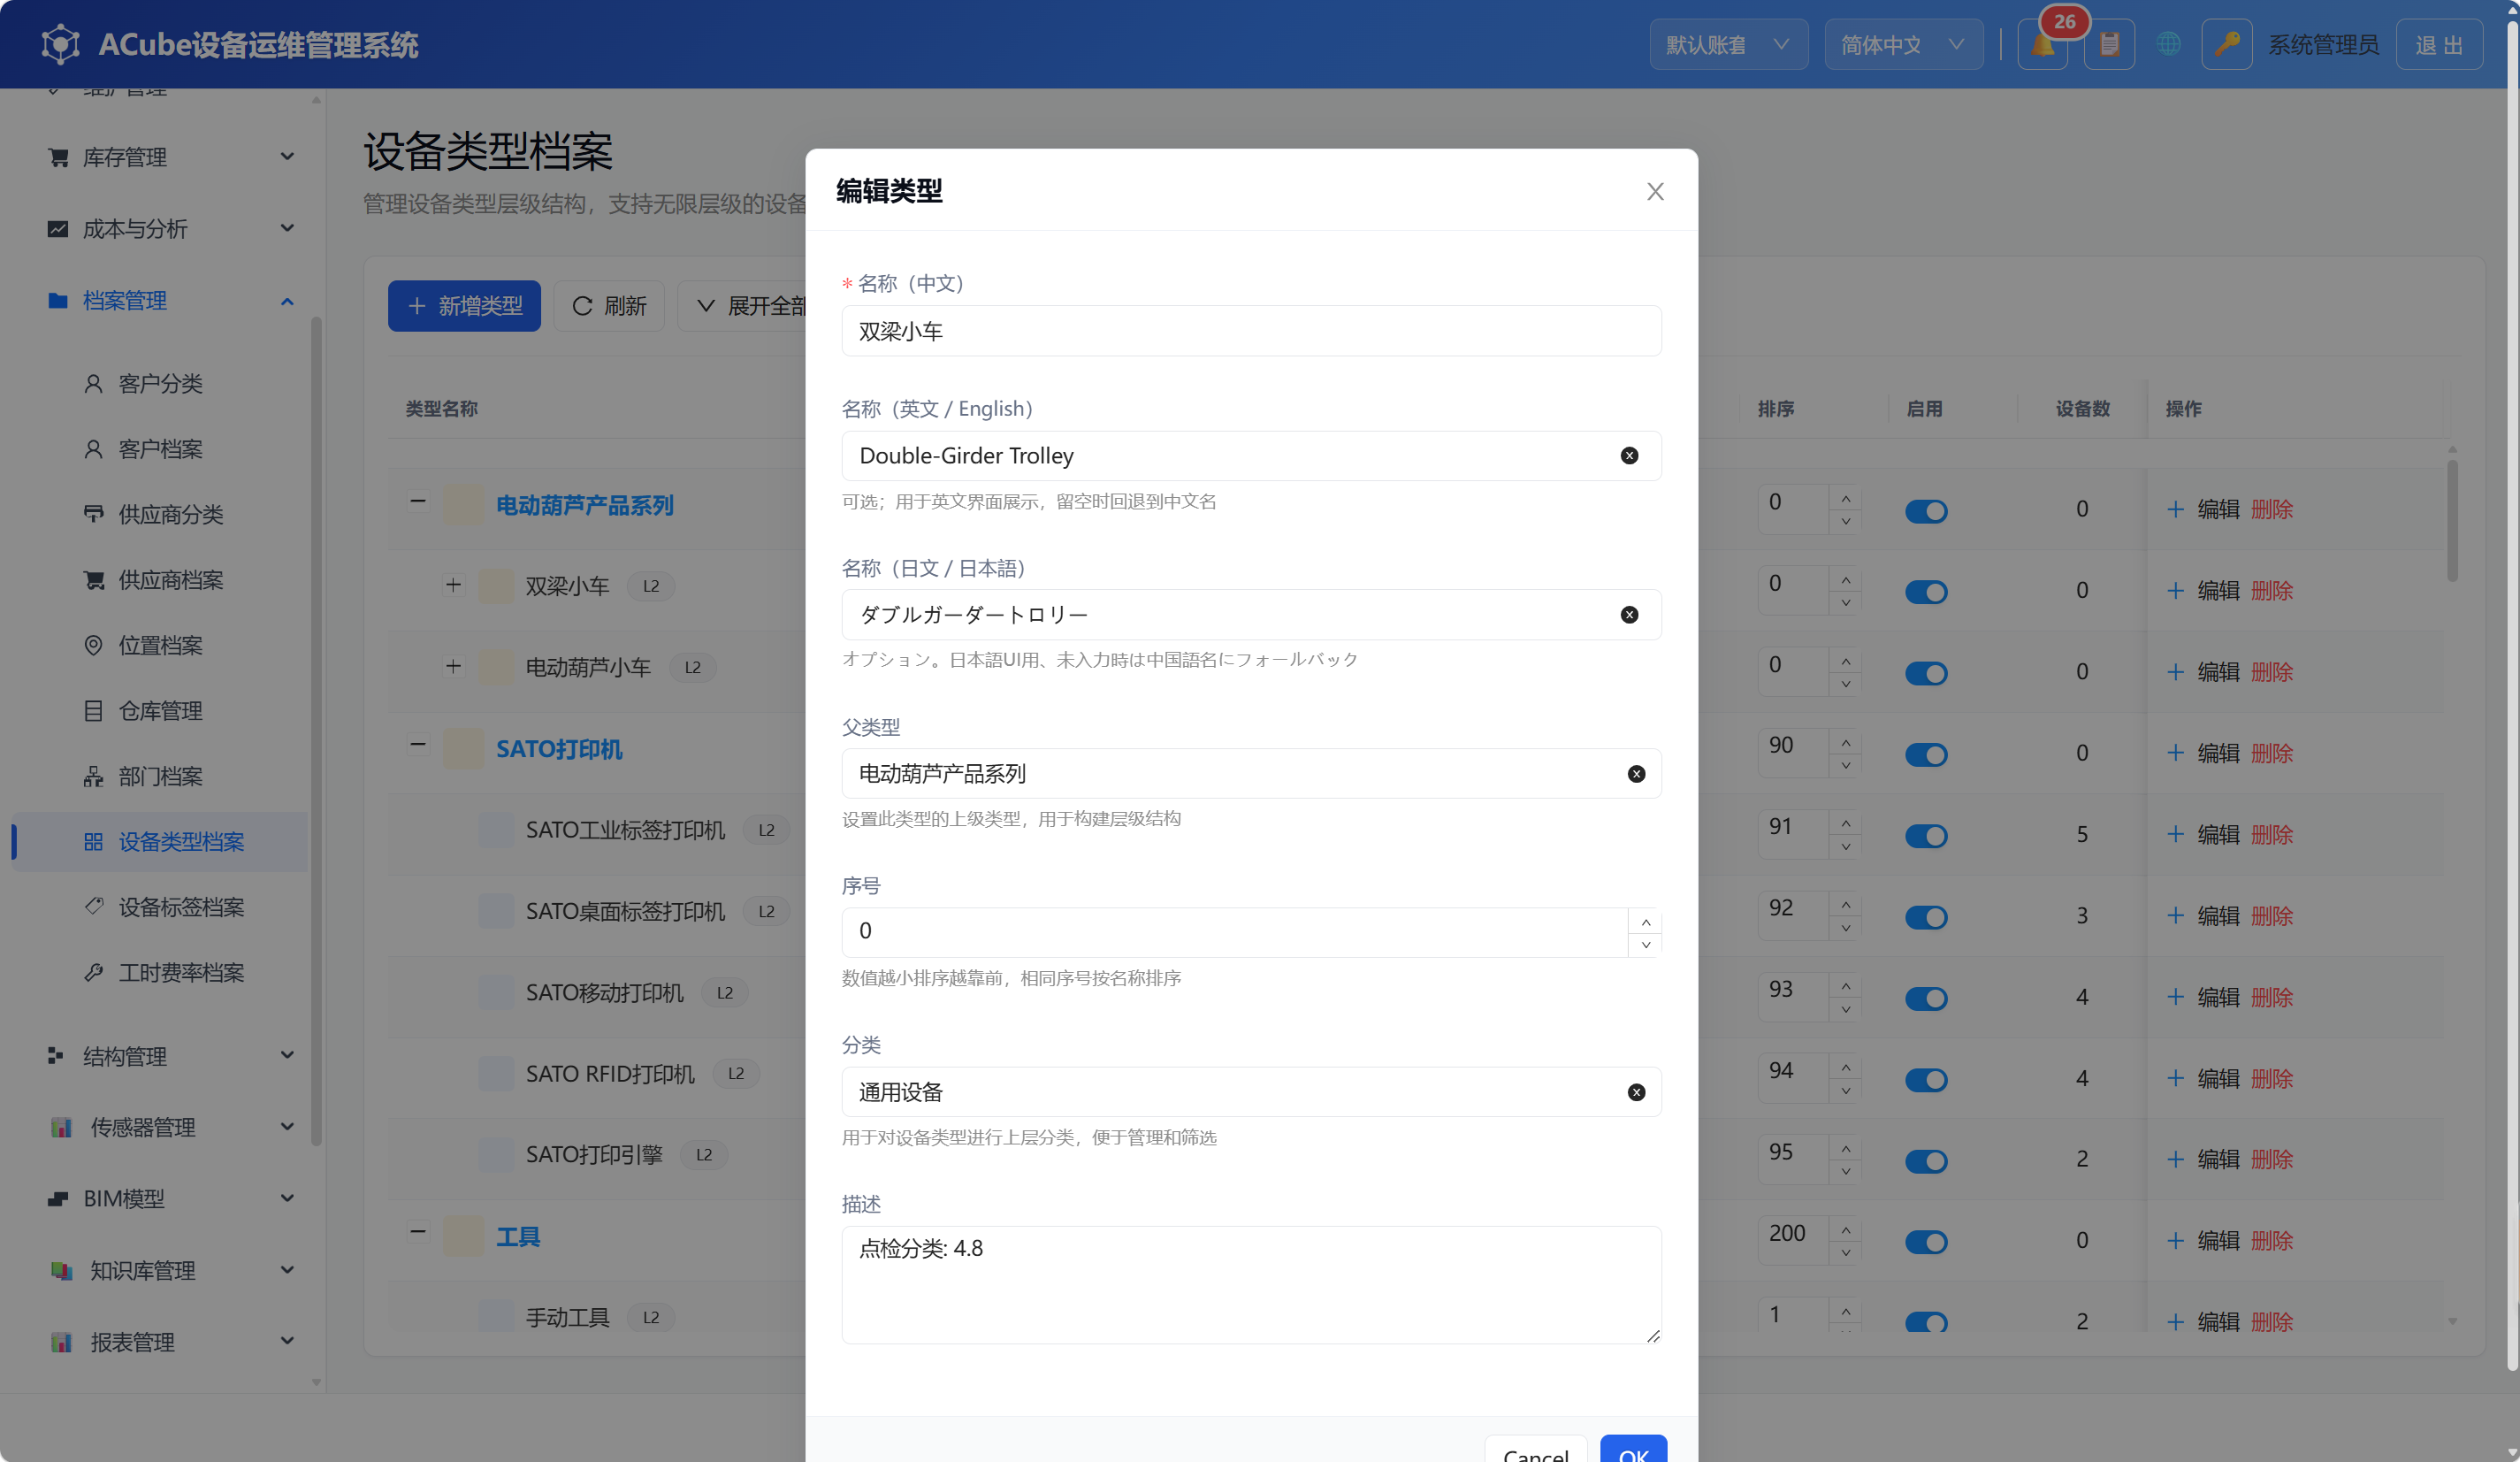Toggle 启用 switch for SATO RFID打印机
The image size is (2520, 1462).
point(1926,1080)
